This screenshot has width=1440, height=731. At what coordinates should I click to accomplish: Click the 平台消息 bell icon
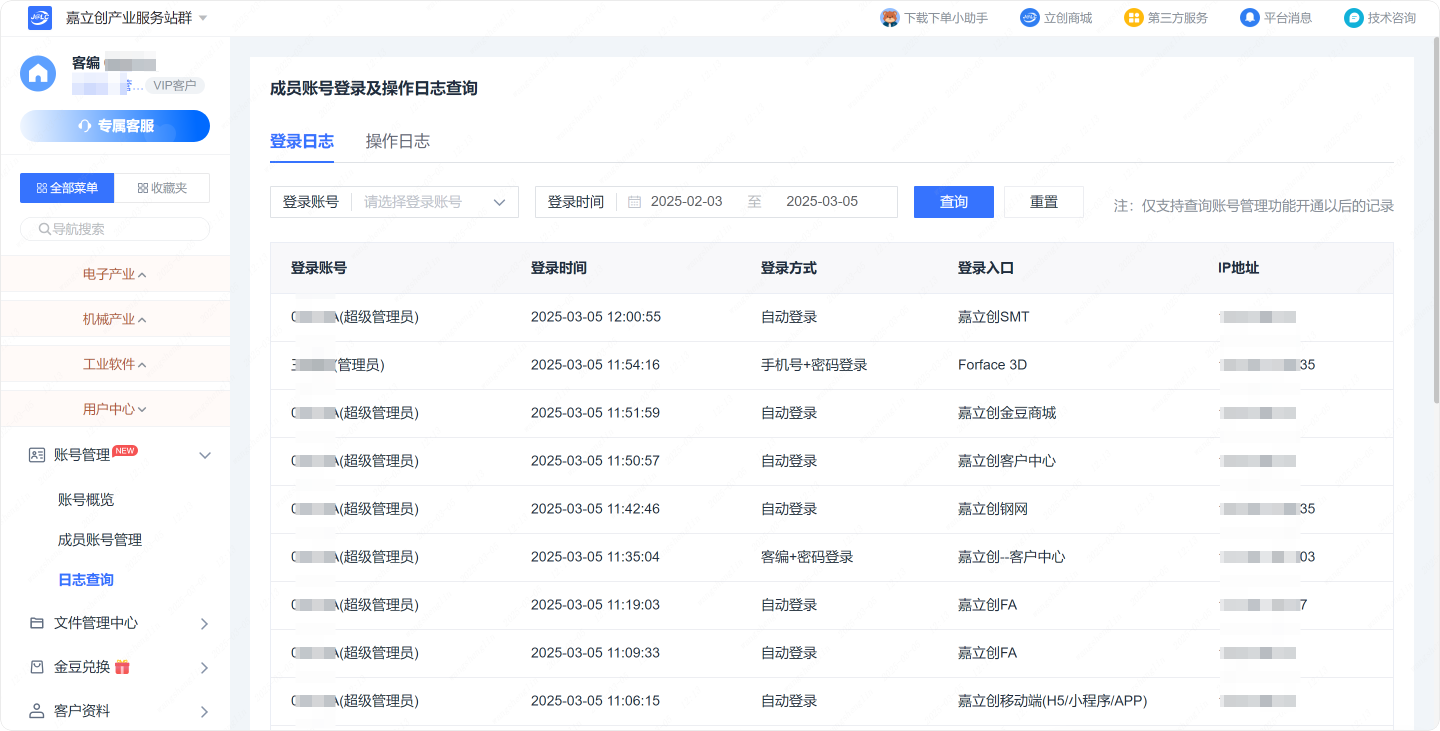pos(1250,18)
